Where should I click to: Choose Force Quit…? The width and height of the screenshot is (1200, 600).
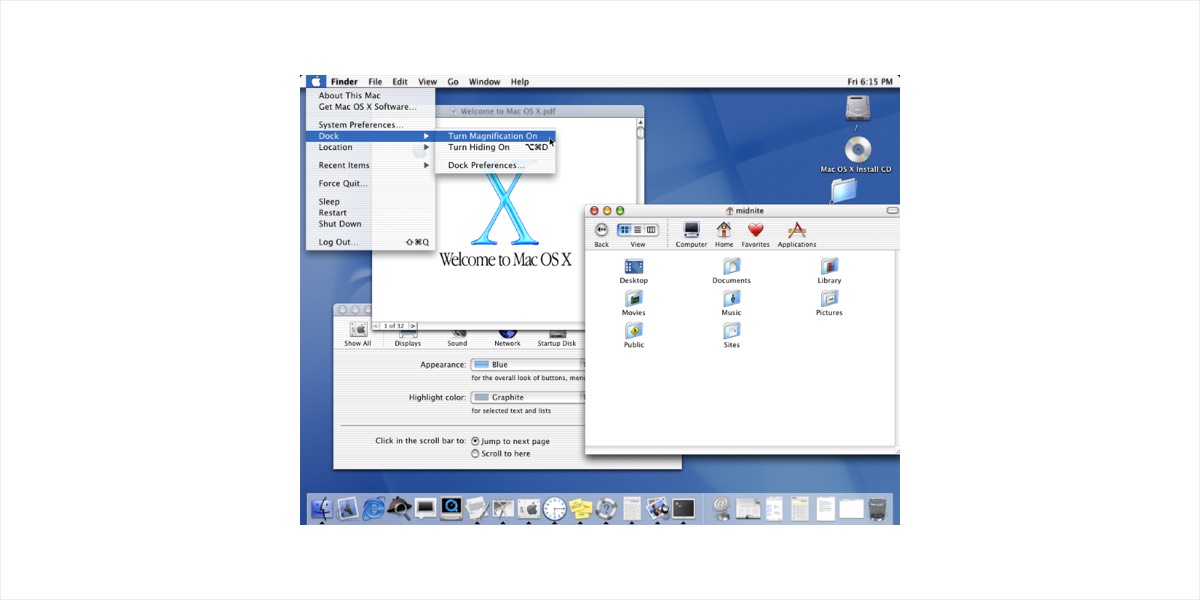tap(371, 183)
